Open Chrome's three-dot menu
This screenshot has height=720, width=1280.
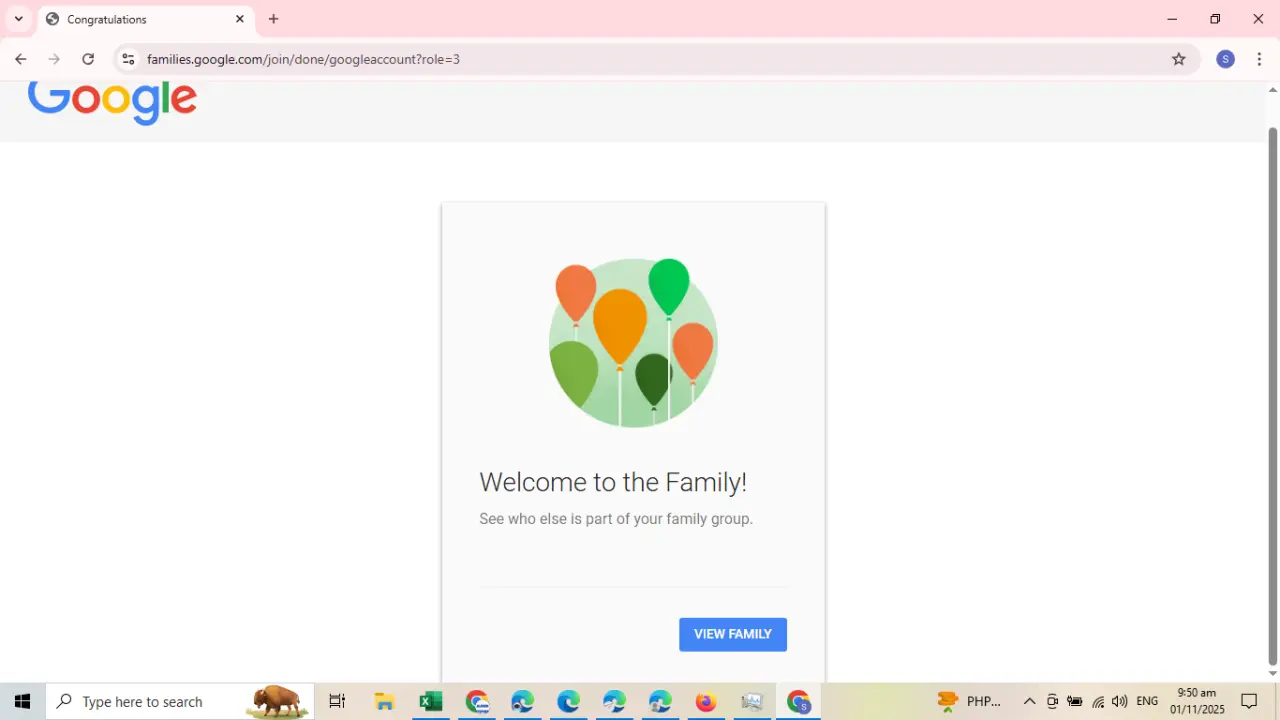point(1259,59)
